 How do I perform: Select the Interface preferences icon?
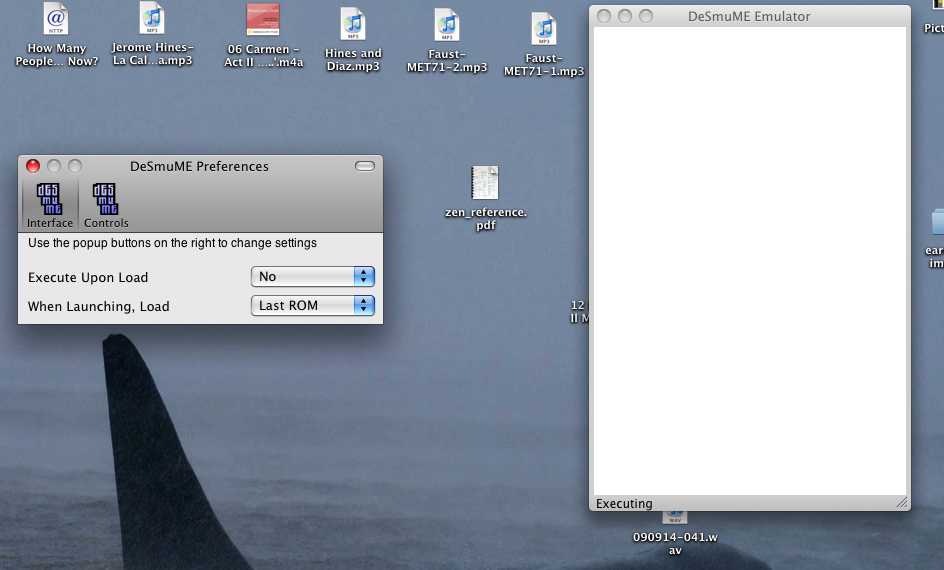tap(49, 205)
